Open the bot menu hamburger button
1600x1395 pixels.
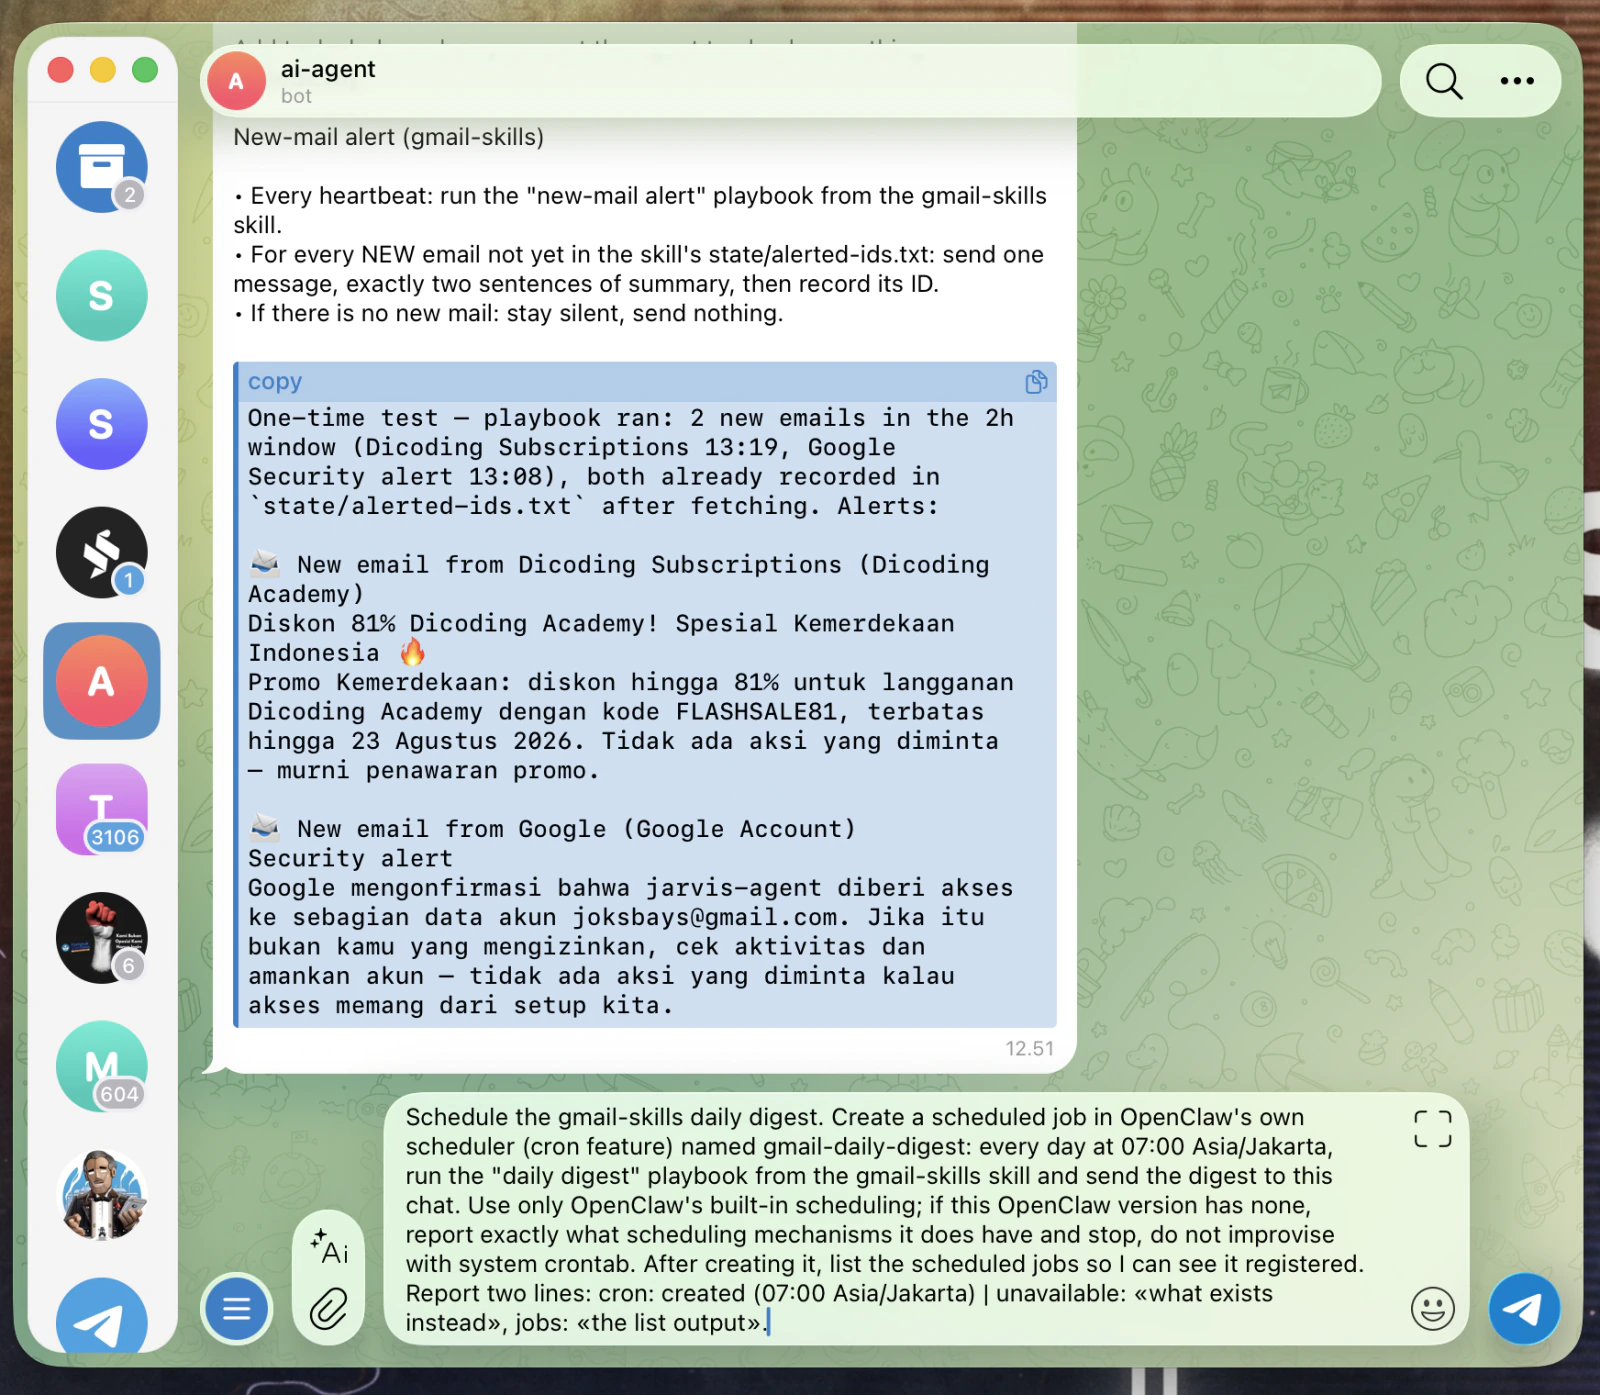237,1308
